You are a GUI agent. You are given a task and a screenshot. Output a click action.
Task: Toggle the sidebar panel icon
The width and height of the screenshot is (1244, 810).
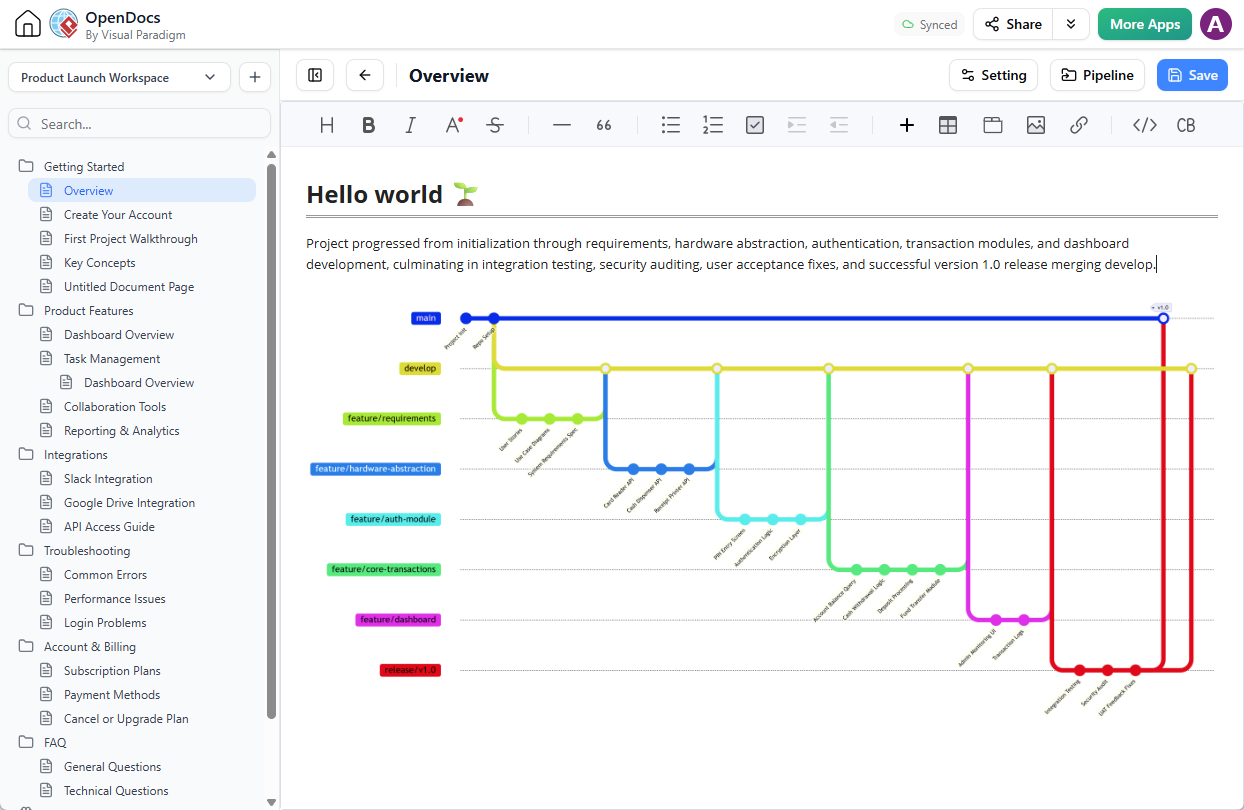(x=315, y=75)
